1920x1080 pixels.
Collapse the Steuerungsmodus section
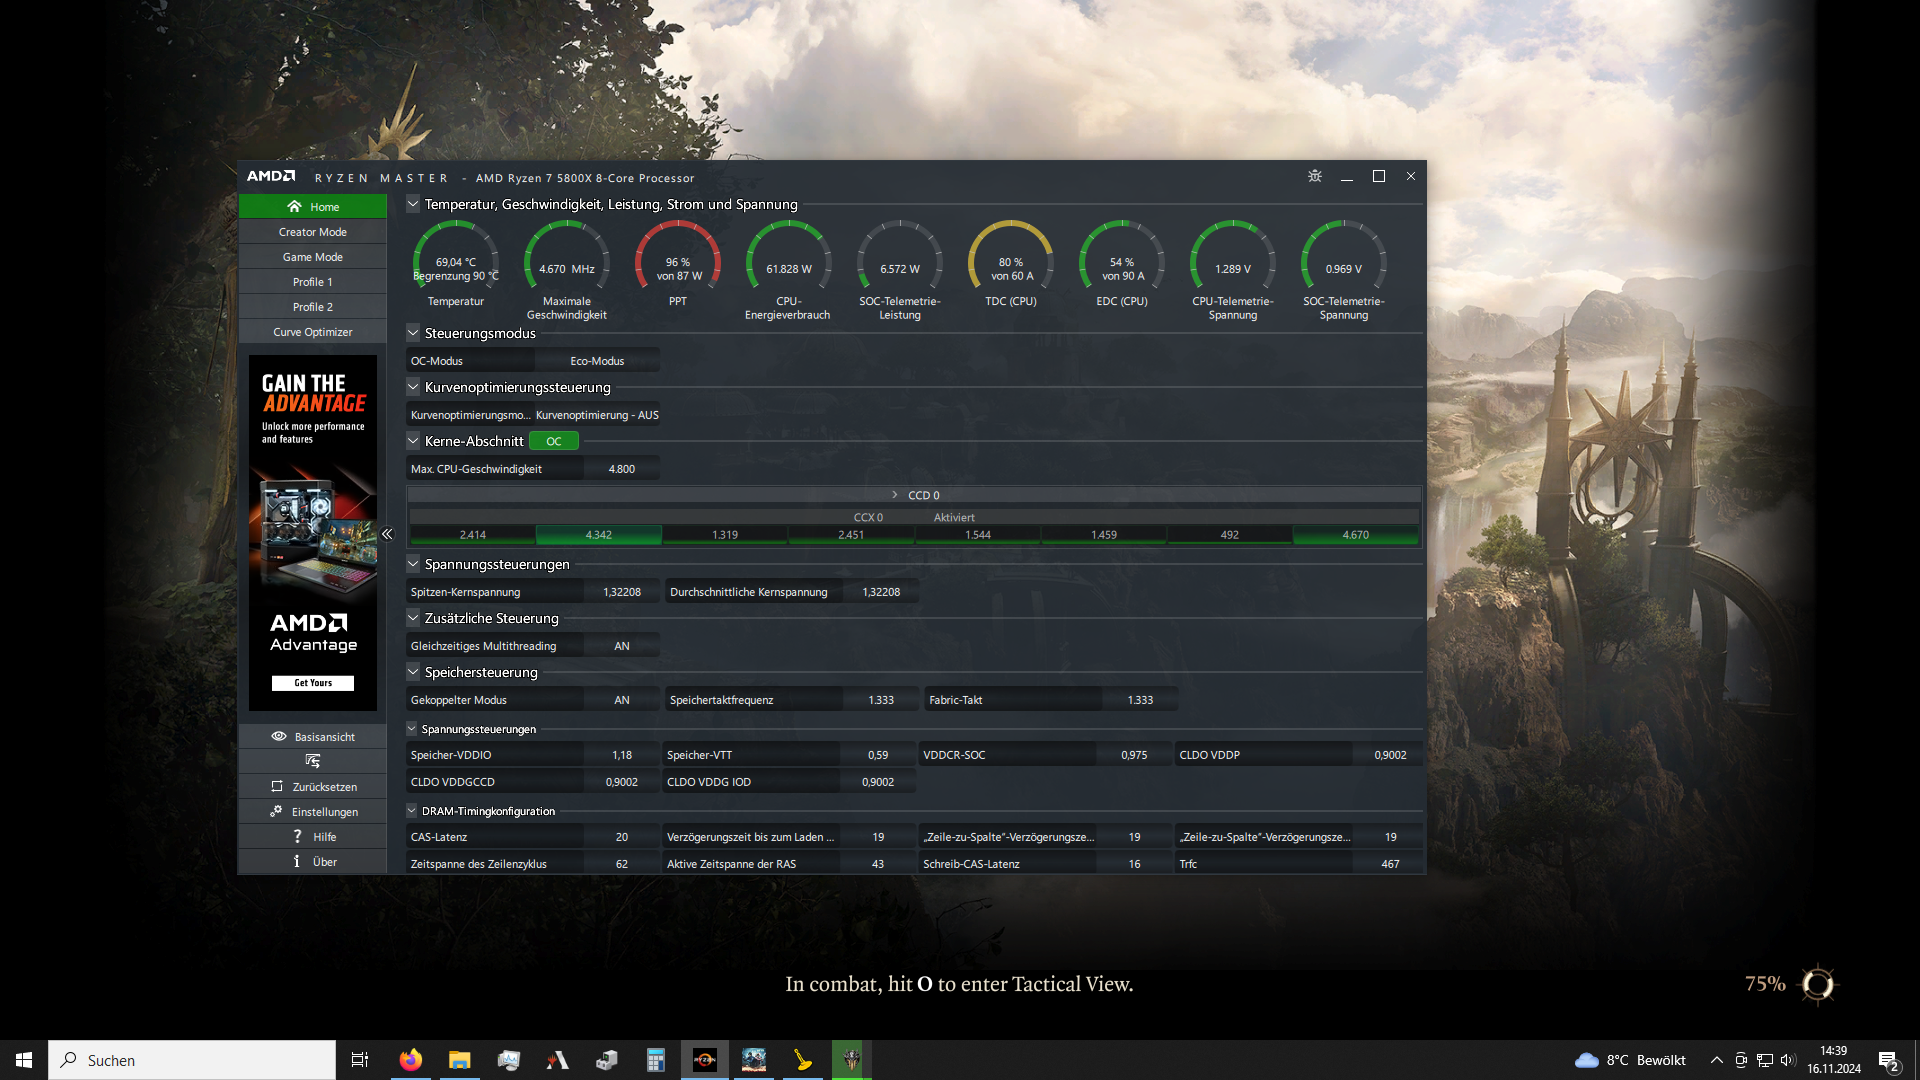click(413, 333)
